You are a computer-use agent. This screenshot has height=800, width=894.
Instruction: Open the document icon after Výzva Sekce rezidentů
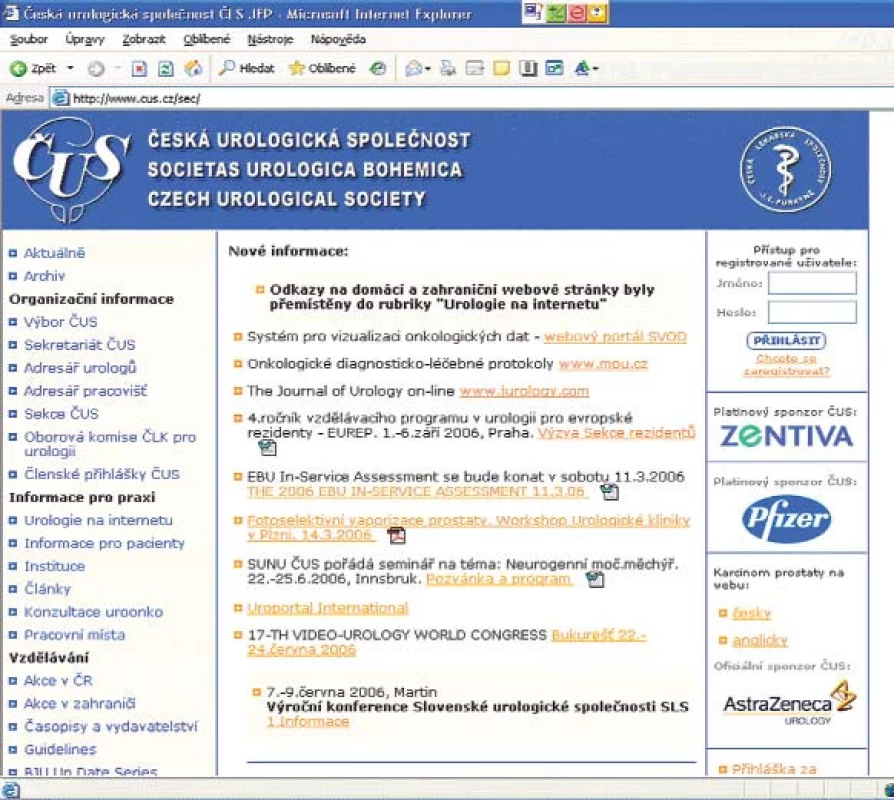pos(267,448)
